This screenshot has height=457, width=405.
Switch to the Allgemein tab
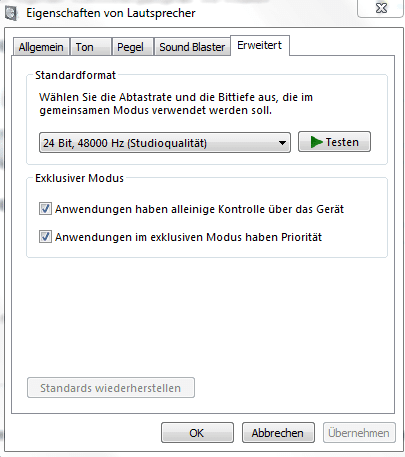[41, 47]
